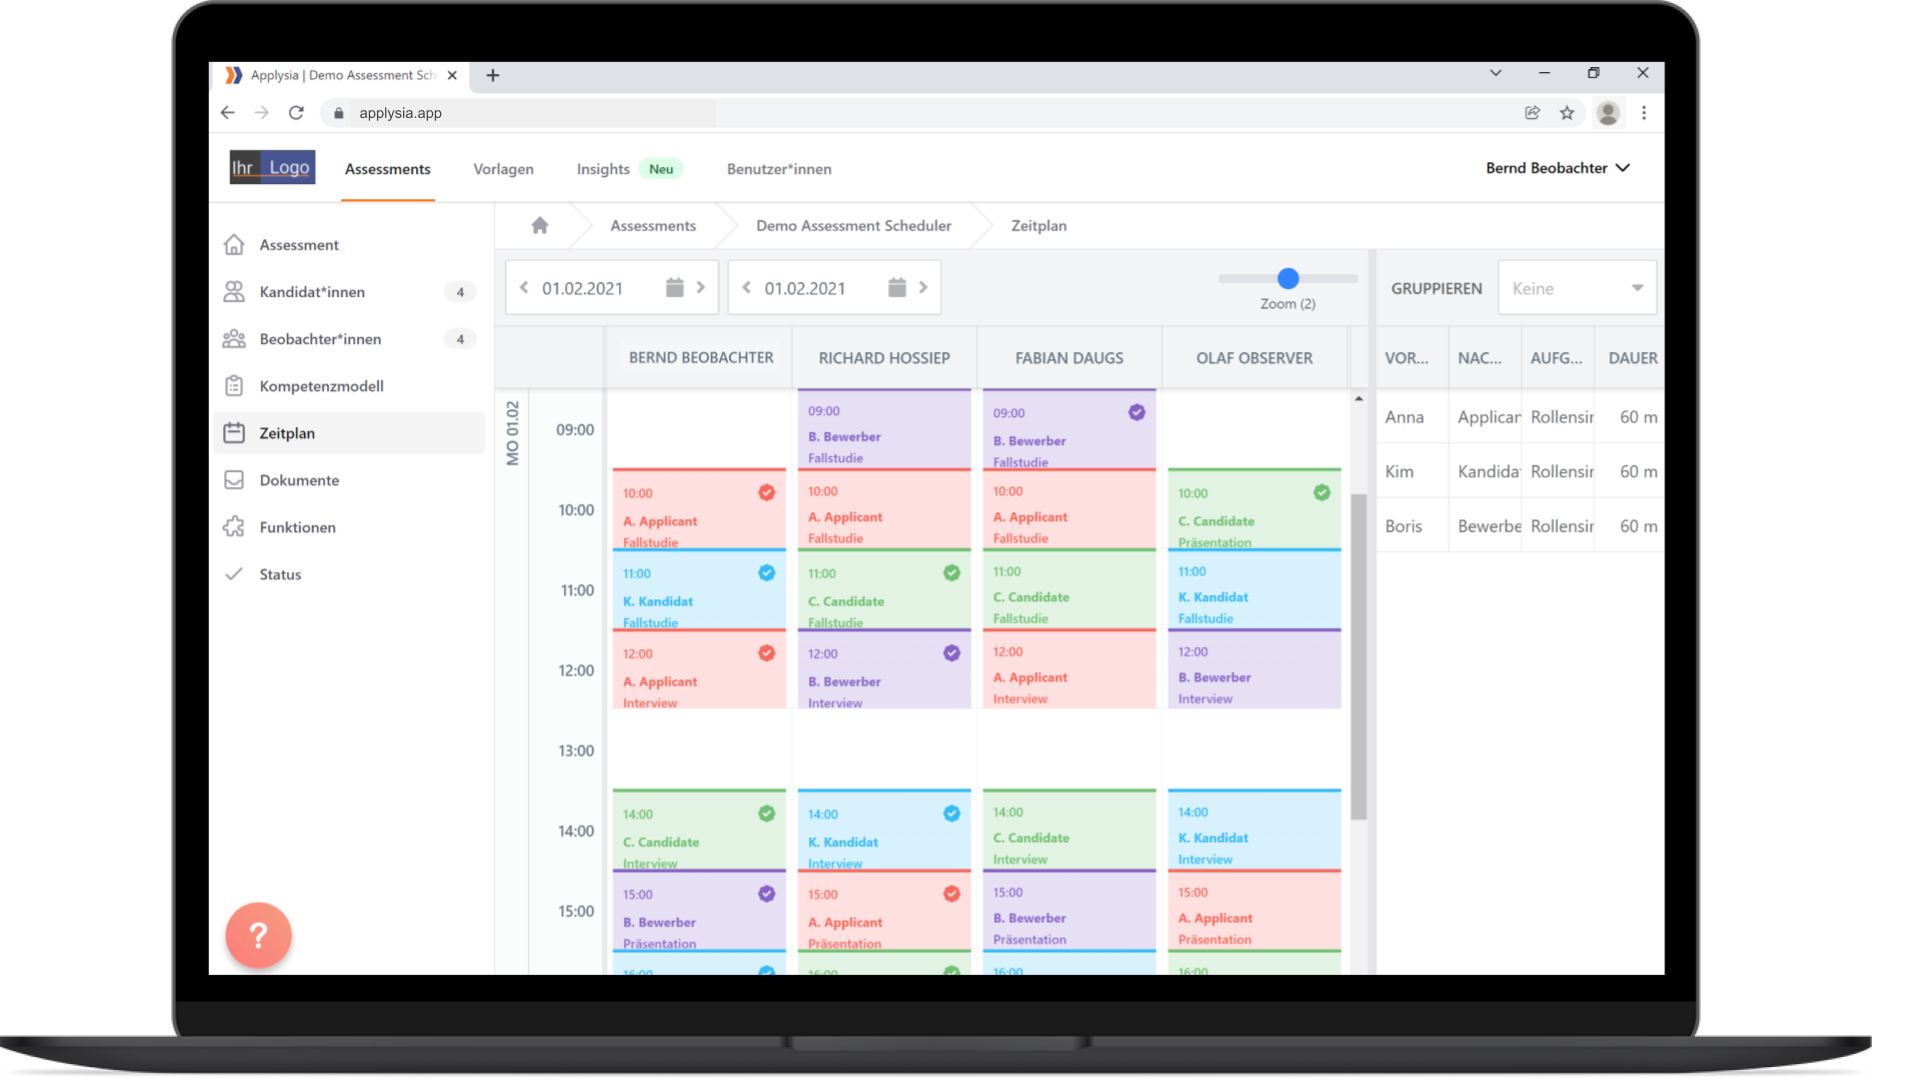The image size is (1920, 1080).
Task: Open the Gruppieren Keine dropdown
Action: coord(1577,288)
